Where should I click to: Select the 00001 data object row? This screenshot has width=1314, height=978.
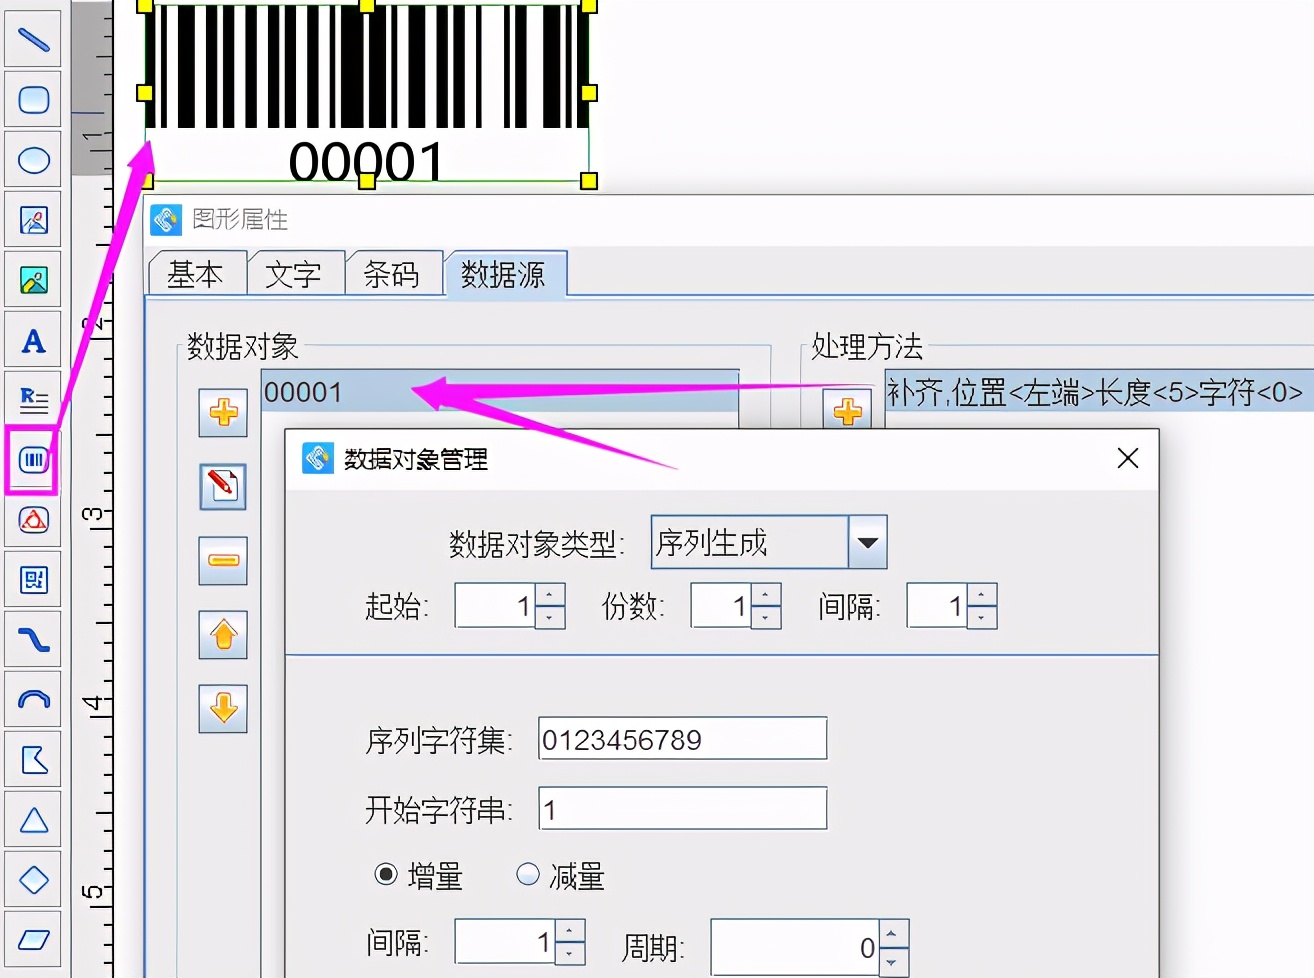click(x=499, y=392)
